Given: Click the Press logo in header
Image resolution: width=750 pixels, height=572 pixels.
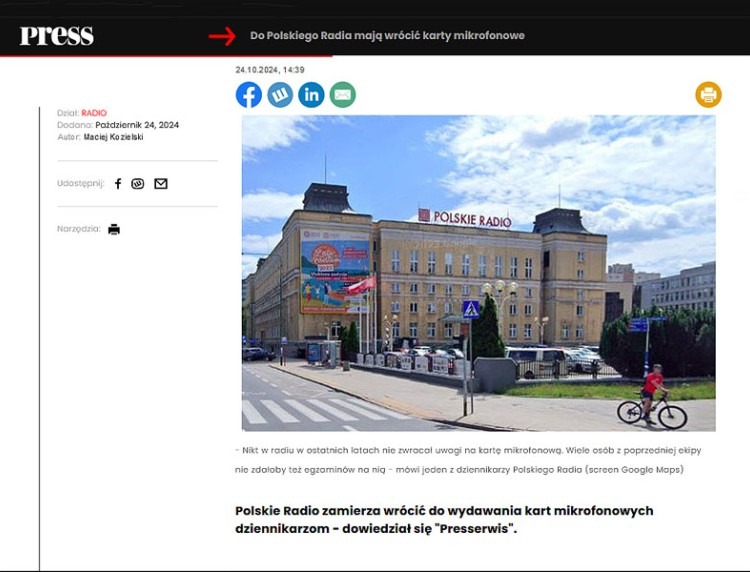Looking at the screenshot, I should click(x=56, y=36).
